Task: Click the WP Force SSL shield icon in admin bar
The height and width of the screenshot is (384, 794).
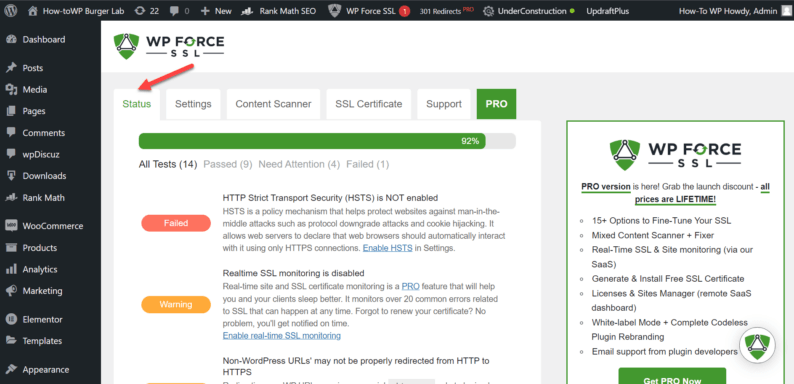Action: pyautogui.click(x=334, y=11)
